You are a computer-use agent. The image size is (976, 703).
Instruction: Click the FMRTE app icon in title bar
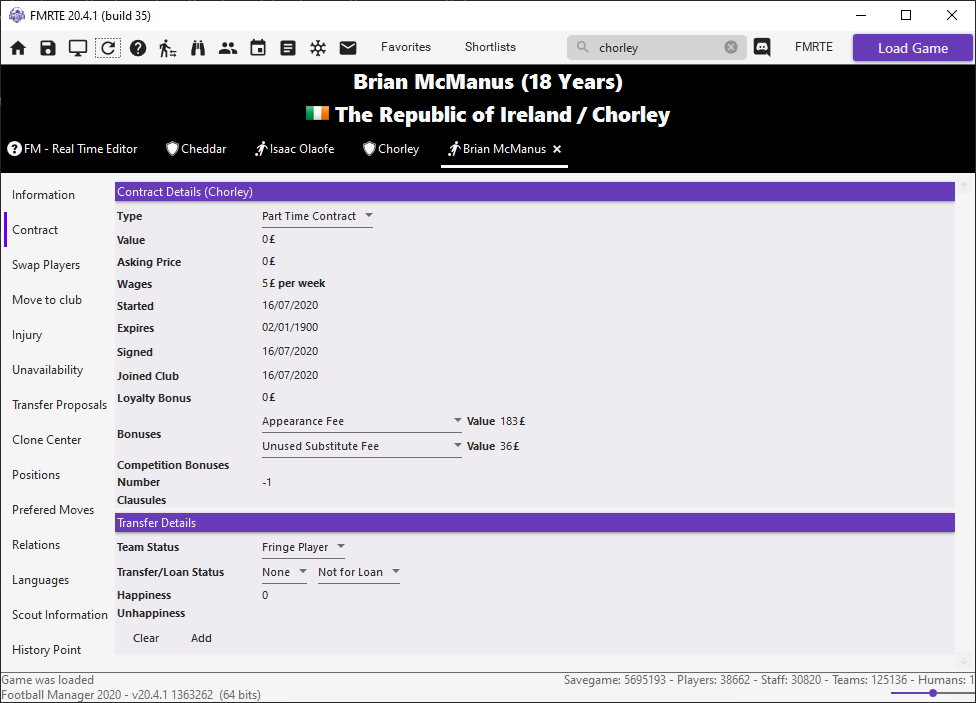point(17,16)
